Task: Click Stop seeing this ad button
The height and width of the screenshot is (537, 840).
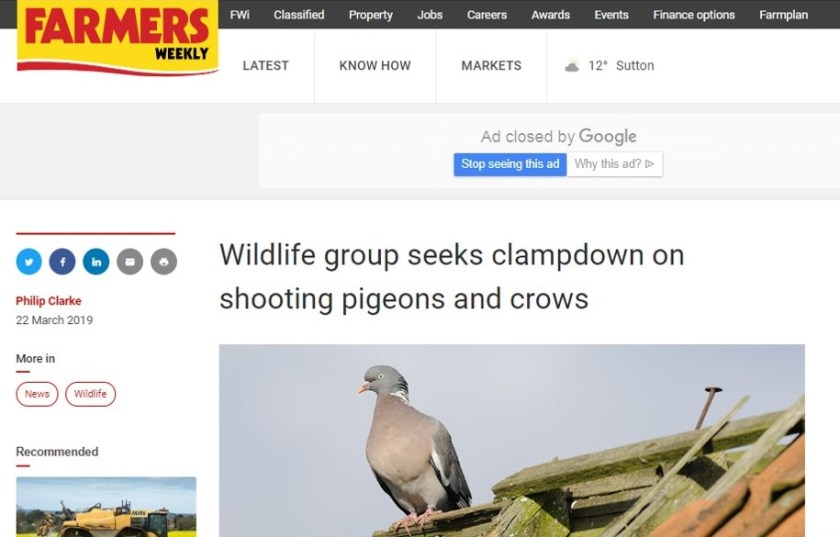Action: (510, 164)
